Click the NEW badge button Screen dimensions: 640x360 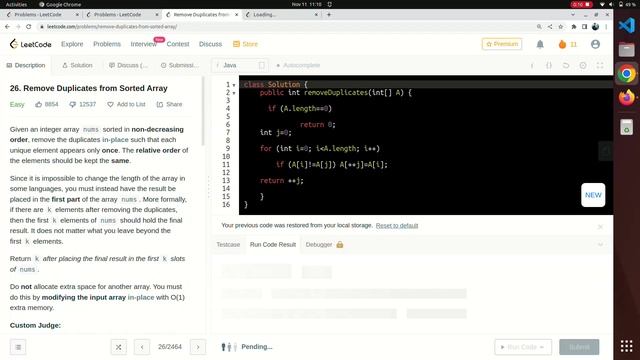click(593, 195)
